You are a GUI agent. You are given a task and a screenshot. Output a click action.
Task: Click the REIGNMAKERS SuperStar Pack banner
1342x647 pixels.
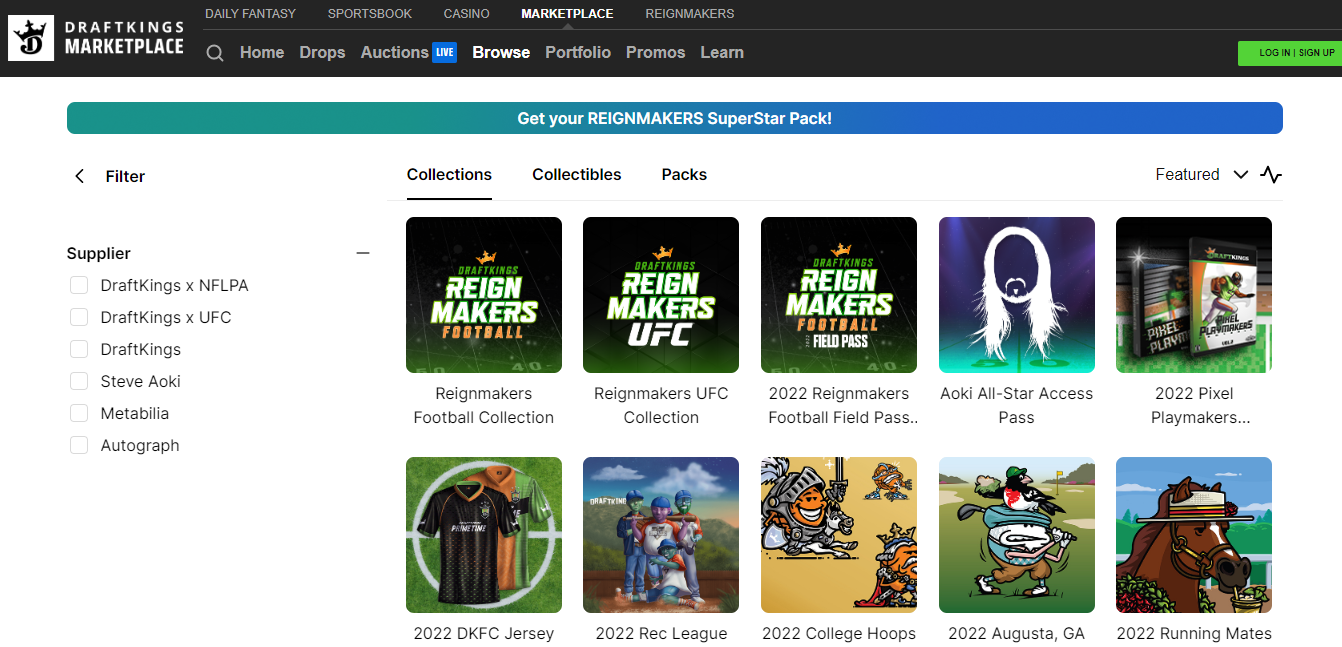point(675,118)
